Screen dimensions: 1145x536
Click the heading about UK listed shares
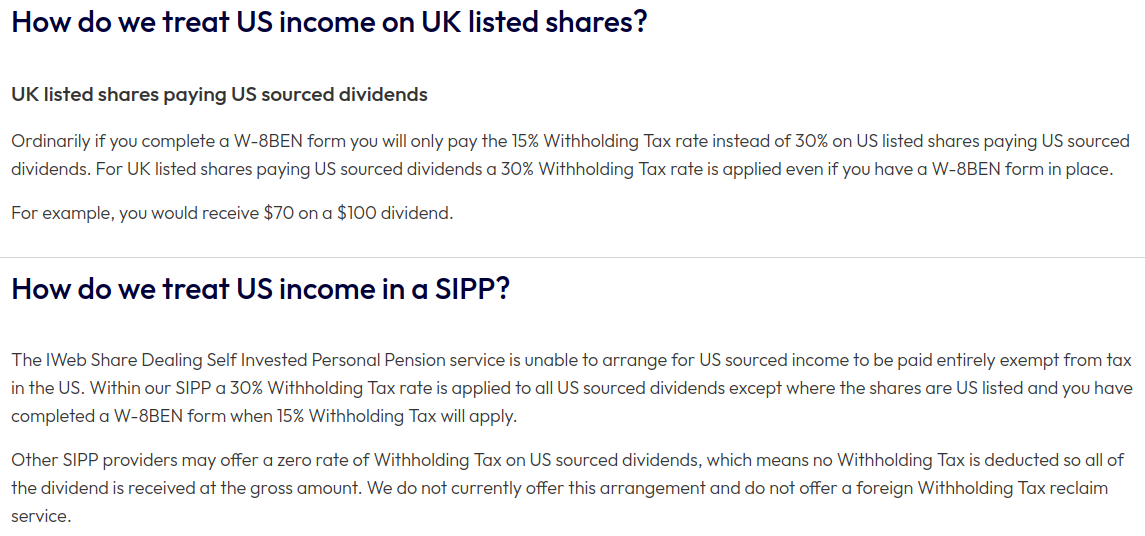pos(329,21)
